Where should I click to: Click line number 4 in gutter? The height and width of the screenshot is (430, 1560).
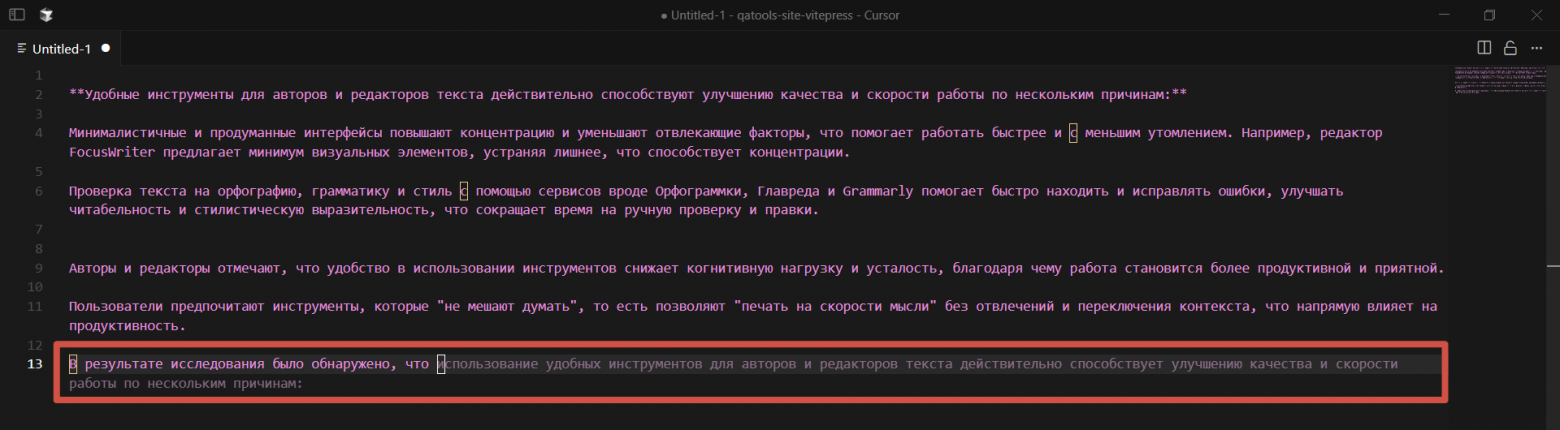39,133
